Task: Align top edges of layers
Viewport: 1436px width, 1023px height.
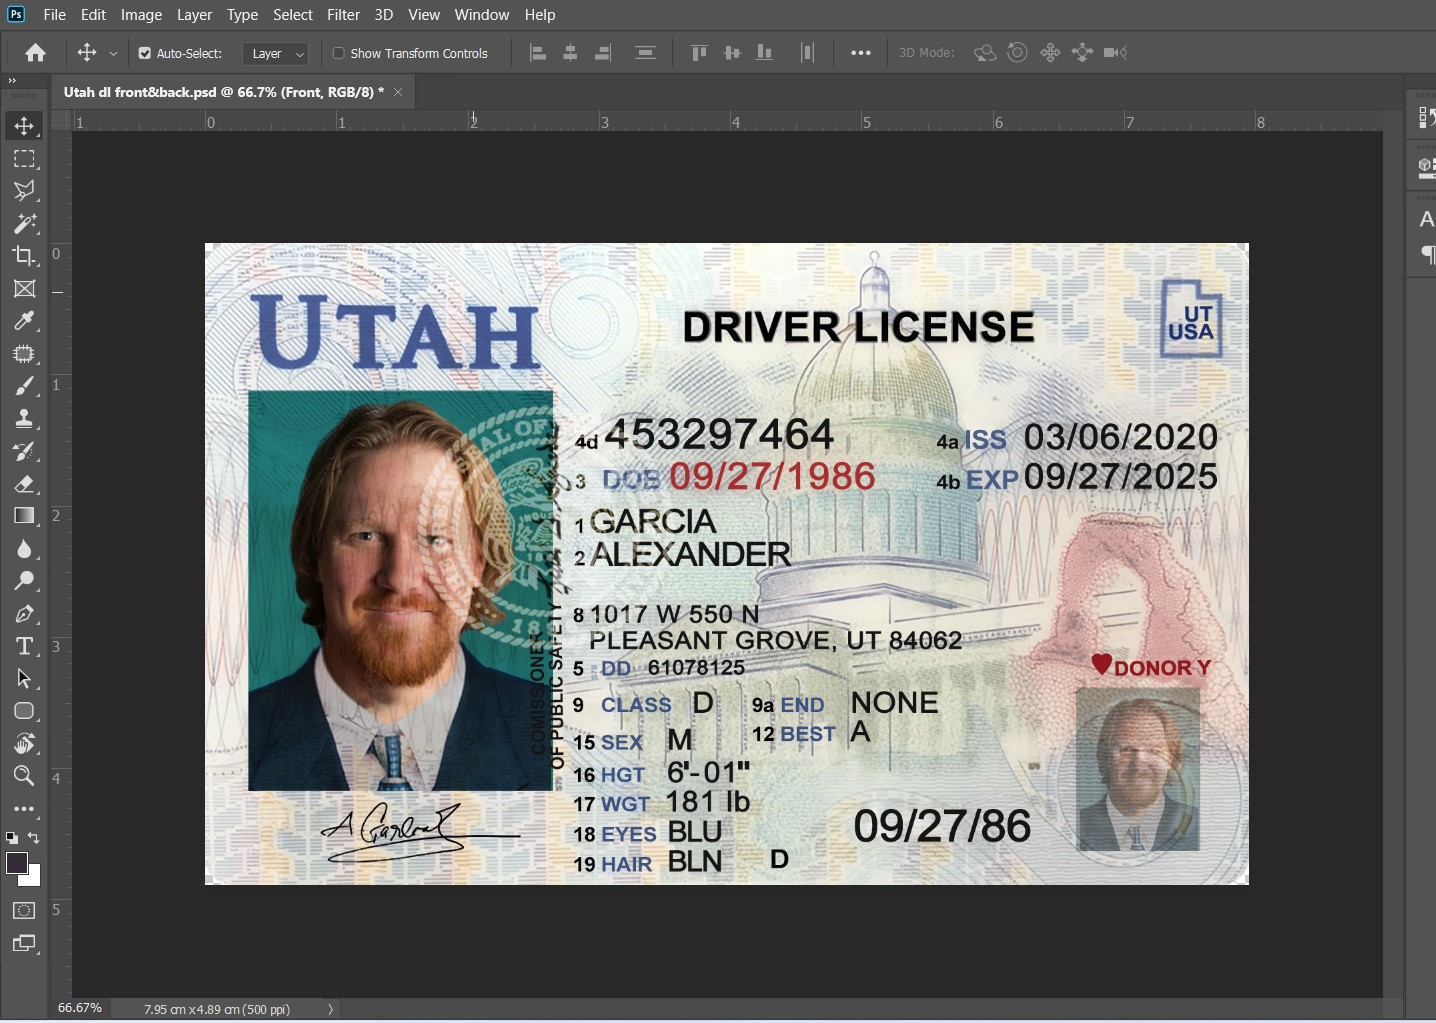Action: pyautogui.click(x=699, y=53)
